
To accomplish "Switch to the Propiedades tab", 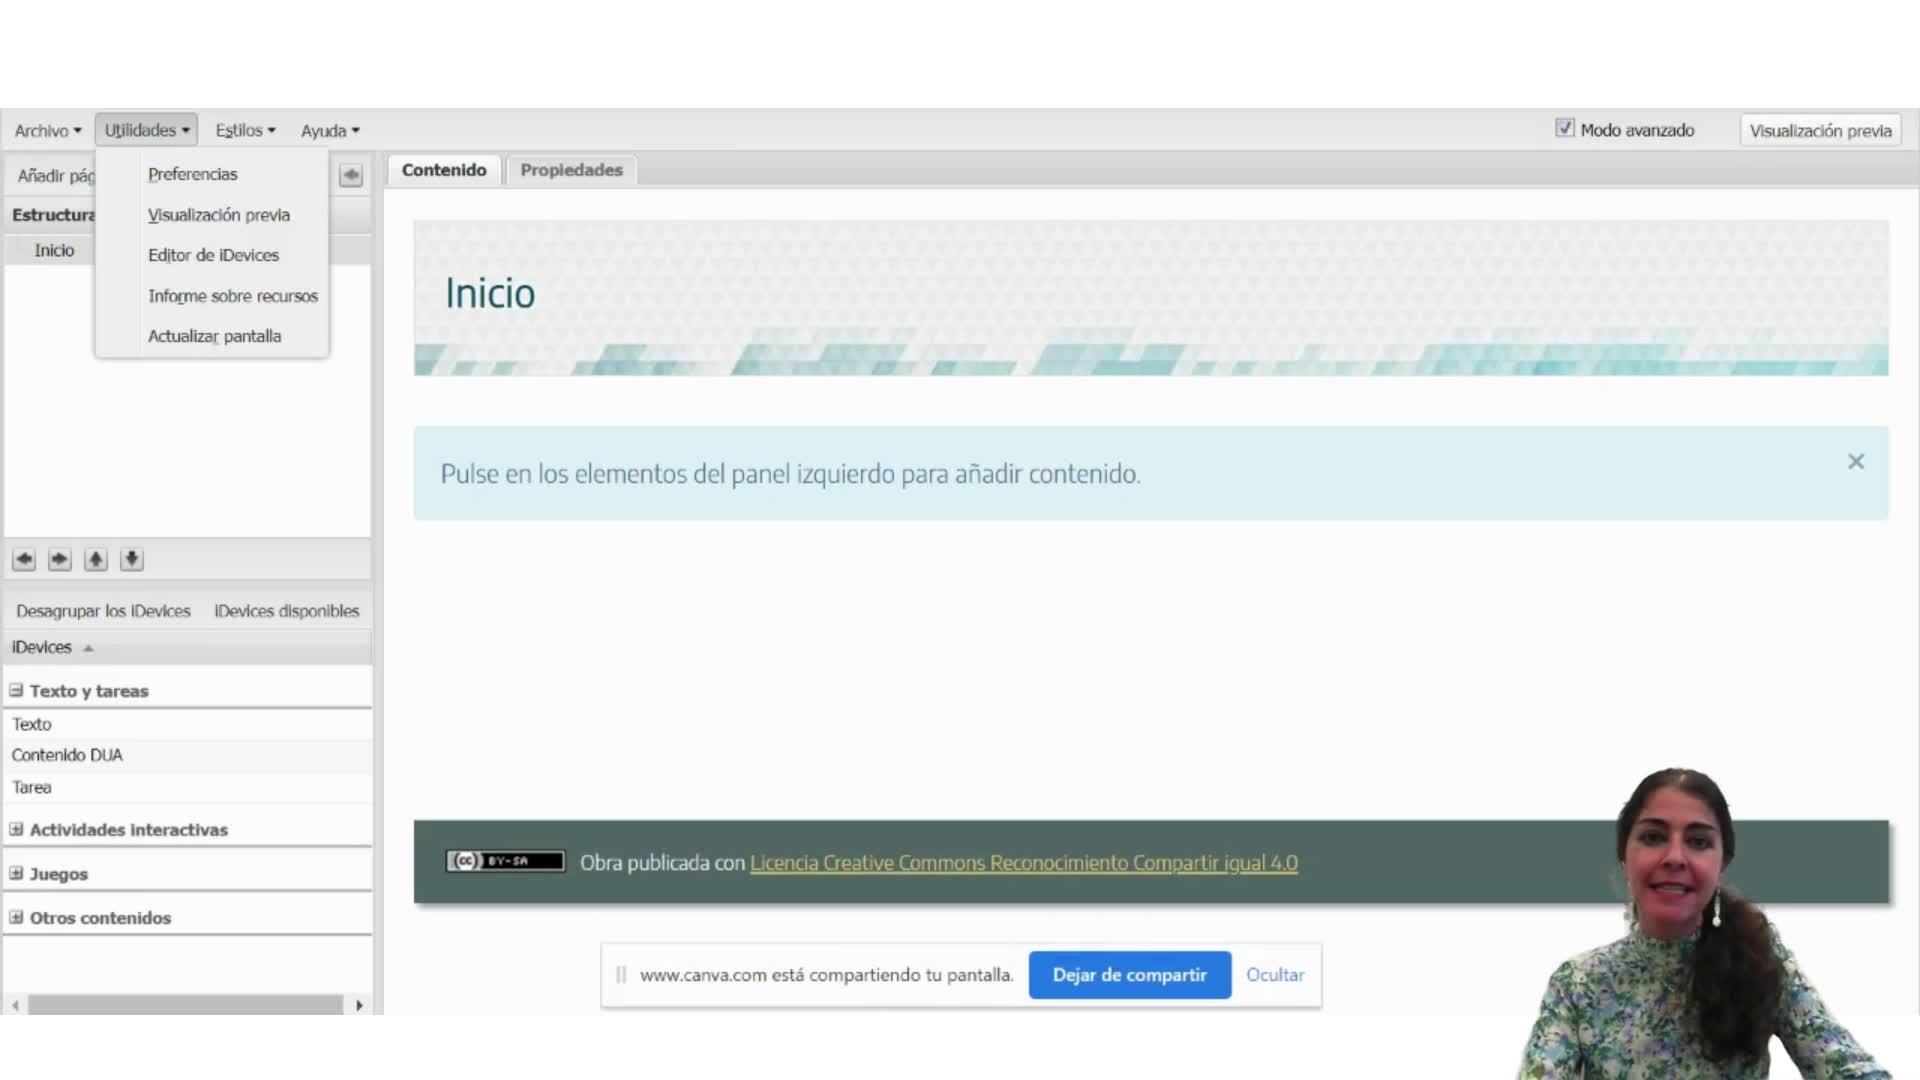I will 571,170.
